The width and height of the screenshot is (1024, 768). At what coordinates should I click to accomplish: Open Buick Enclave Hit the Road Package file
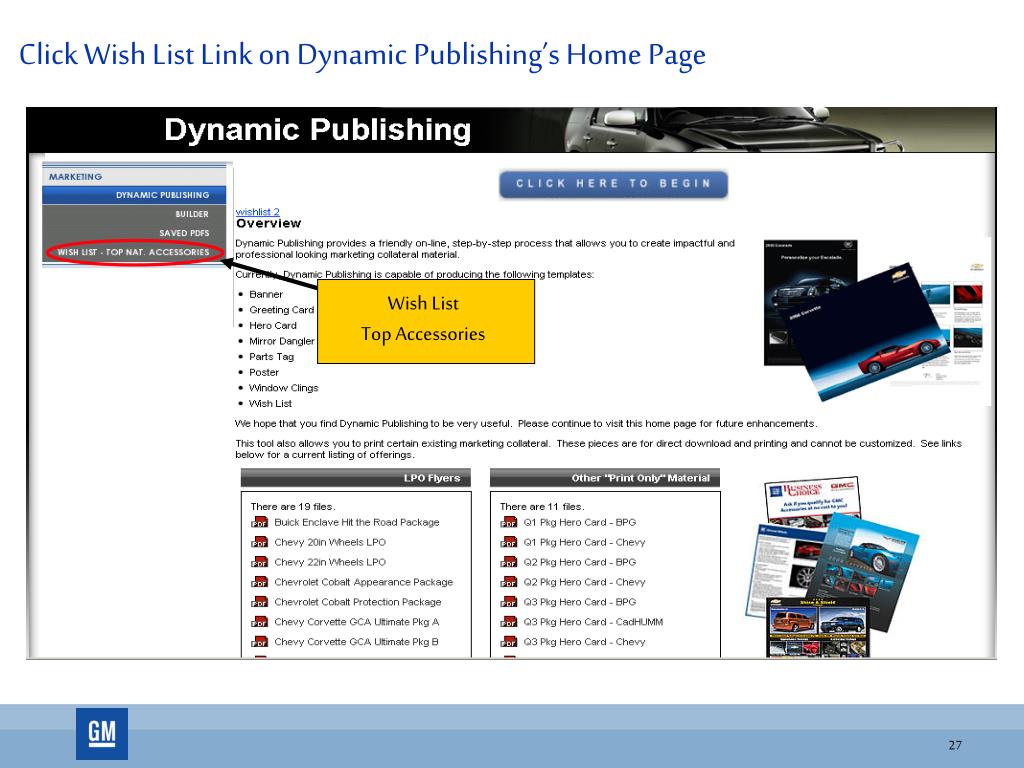click(x=357, y=522)
